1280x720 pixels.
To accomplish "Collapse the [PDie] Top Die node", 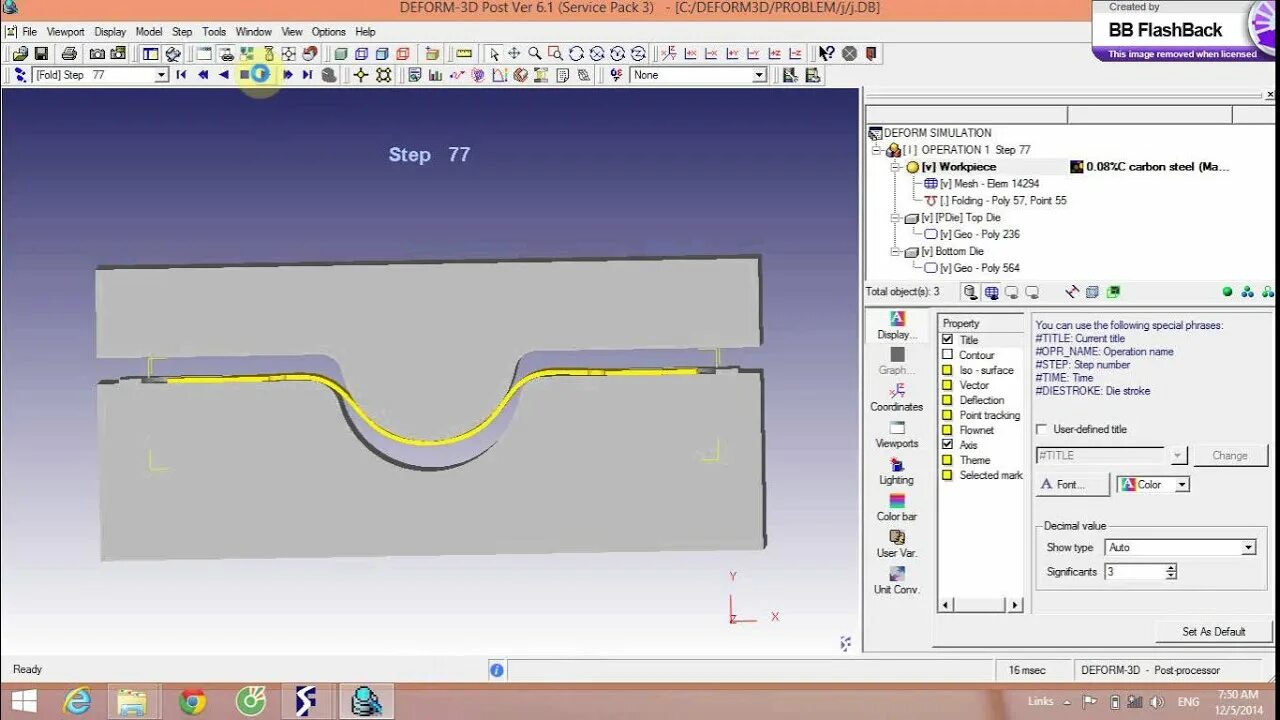I will (x=897, y=218).
